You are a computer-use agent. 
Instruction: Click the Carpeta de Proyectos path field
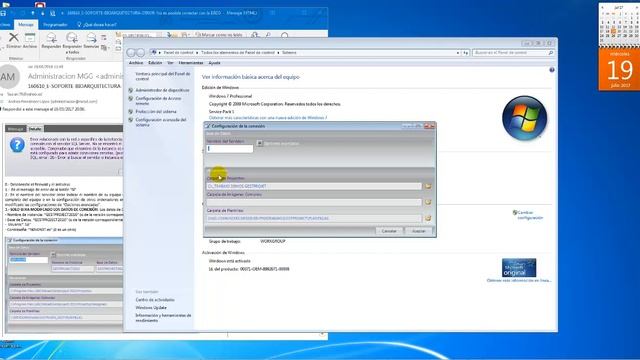point(314,186)
